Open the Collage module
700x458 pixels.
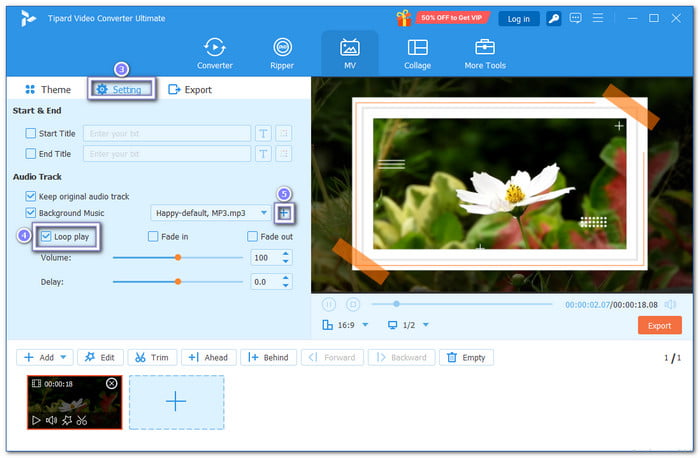(x=417, y=54)
